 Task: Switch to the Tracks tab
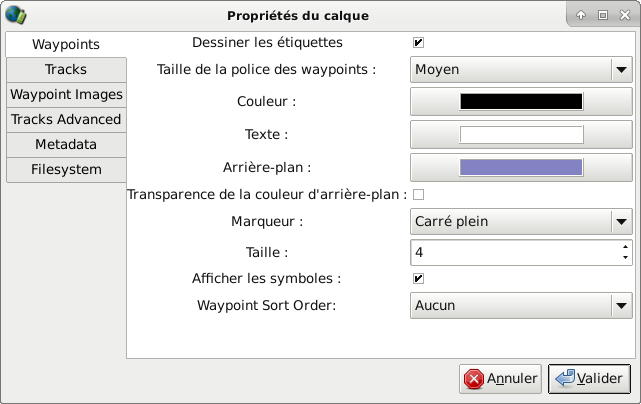point(66,70)
